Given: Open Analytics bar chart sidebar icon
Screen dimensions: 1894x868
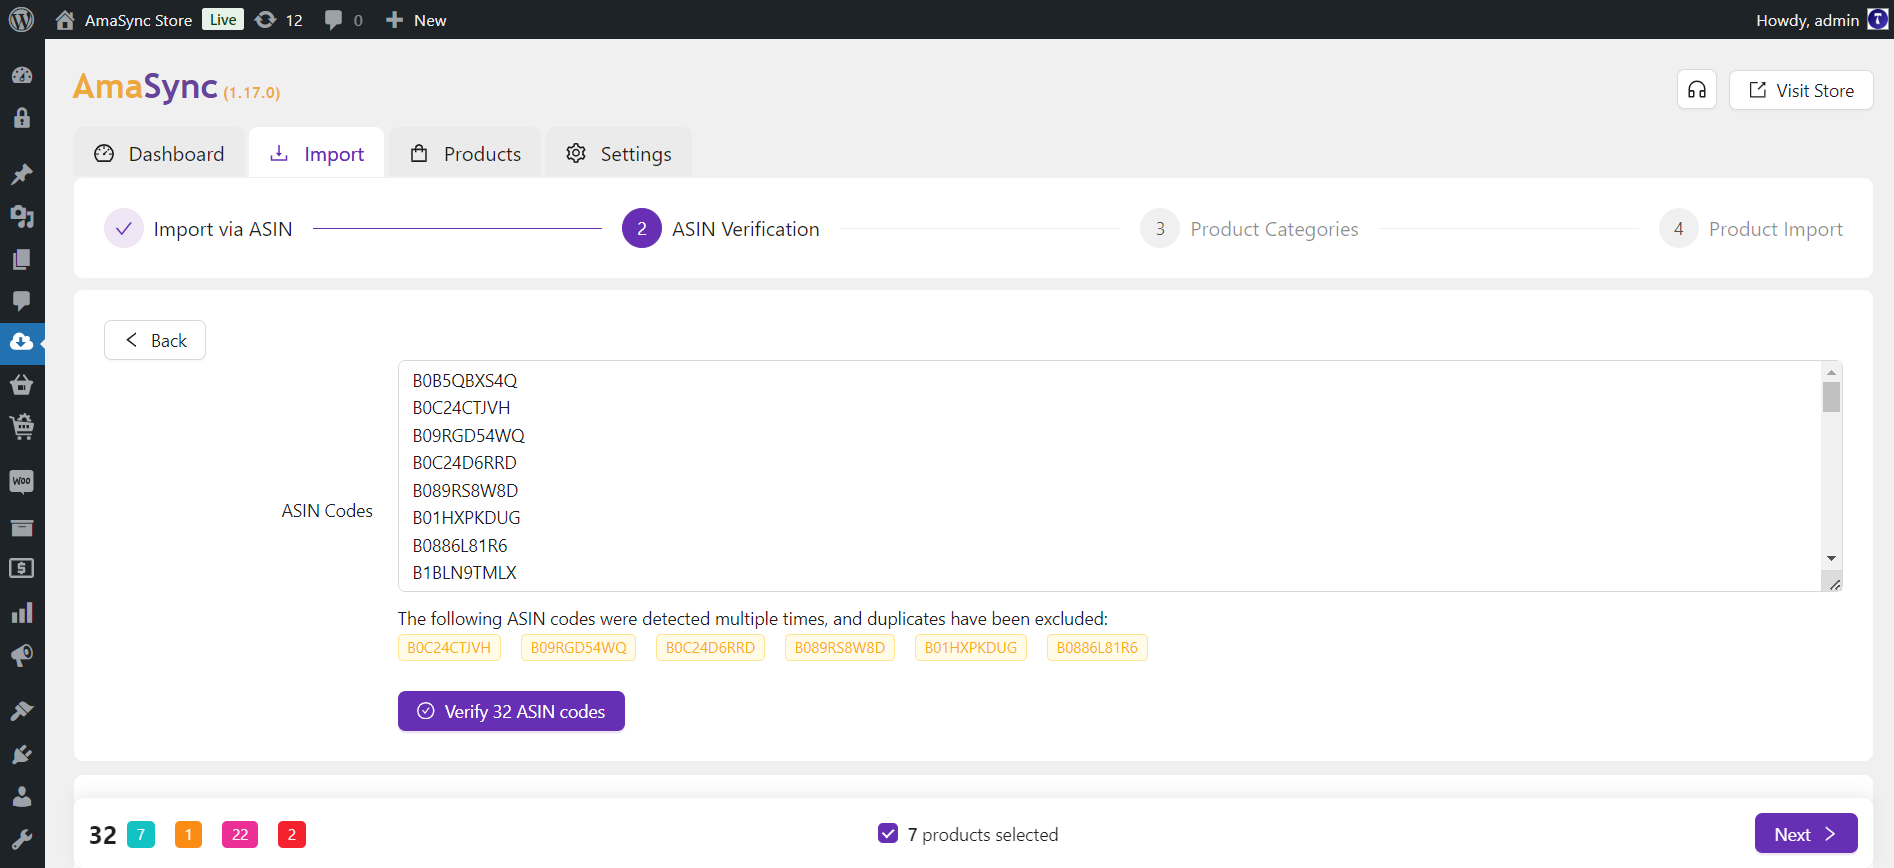Looking at the screenshot, I should click(22, 612).
